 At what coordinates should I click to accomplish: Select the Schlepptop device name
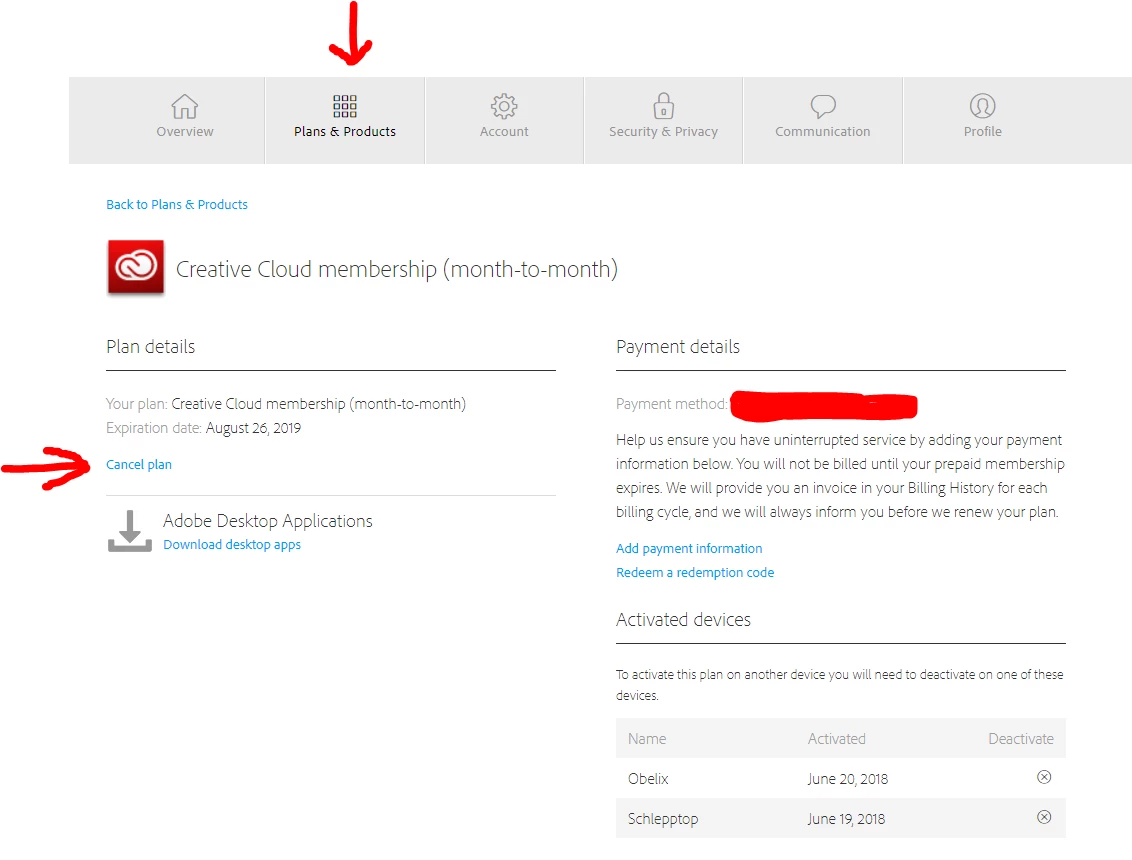663,819
